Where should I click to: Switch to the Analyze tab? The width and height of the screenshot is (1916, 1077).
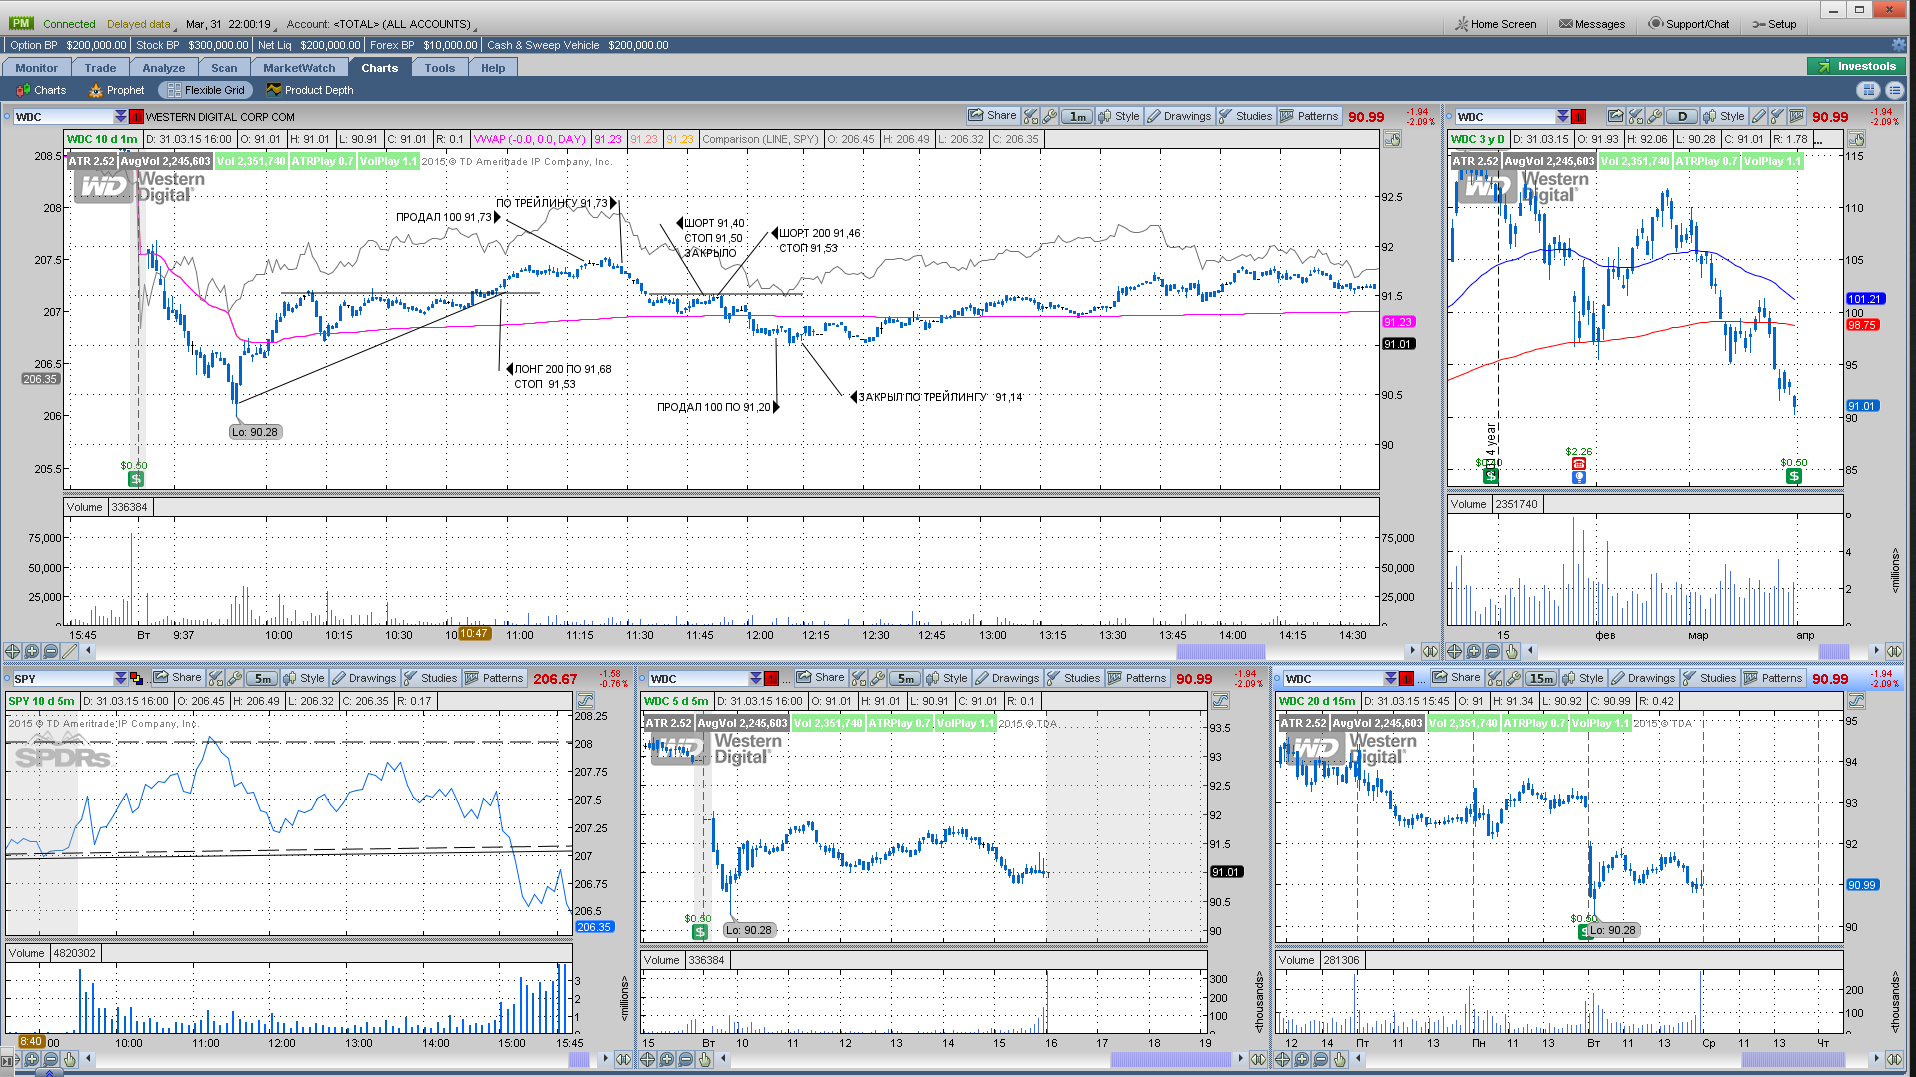[x=164, y=68]
